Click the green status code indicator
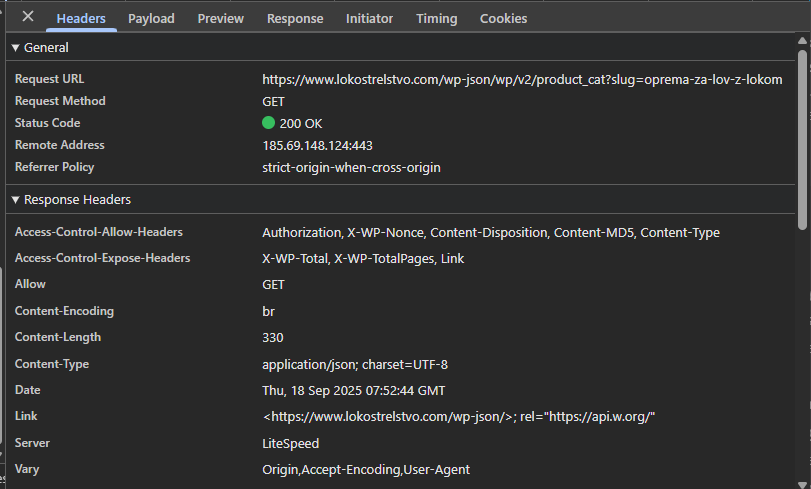Screen dimensions: 811x489 click(x=268, y=123)
